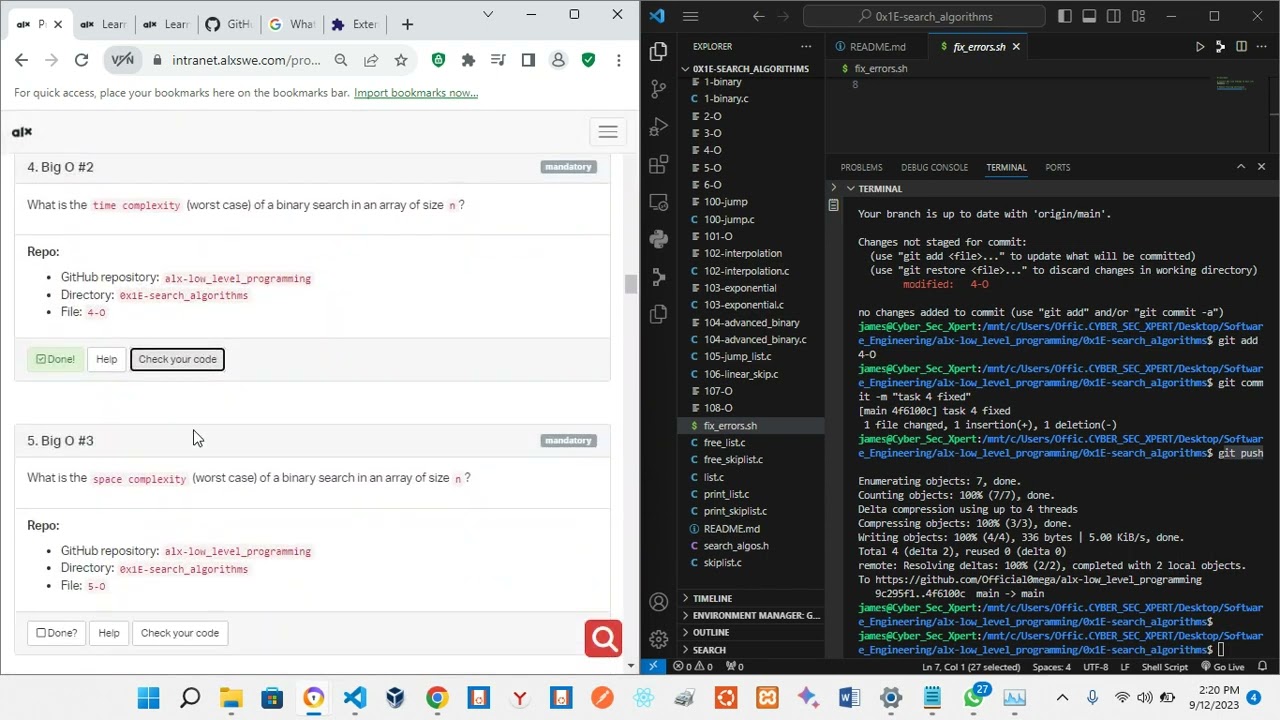Expand the TIMELINE section
This screenshot has height=720, width=1280.
pyautogui.click(x=751, y=598)
